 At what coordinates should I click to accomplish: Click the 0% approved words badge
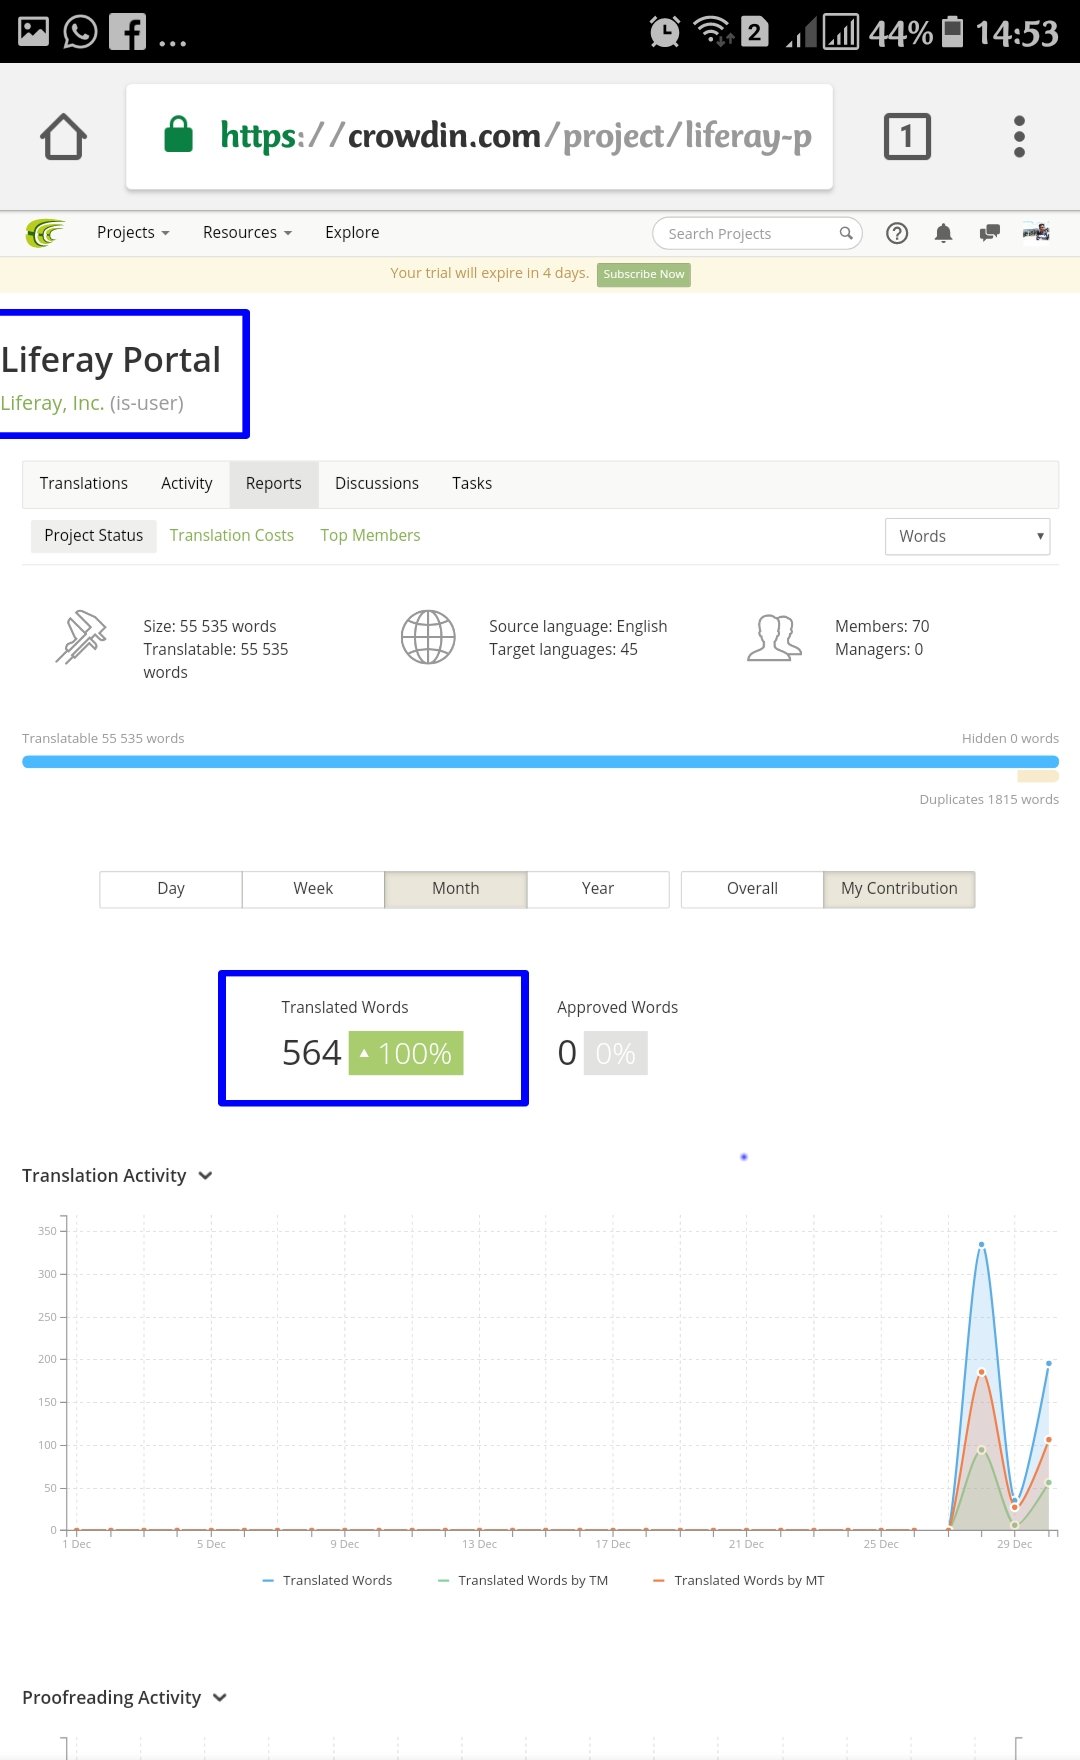point(615,1053)
